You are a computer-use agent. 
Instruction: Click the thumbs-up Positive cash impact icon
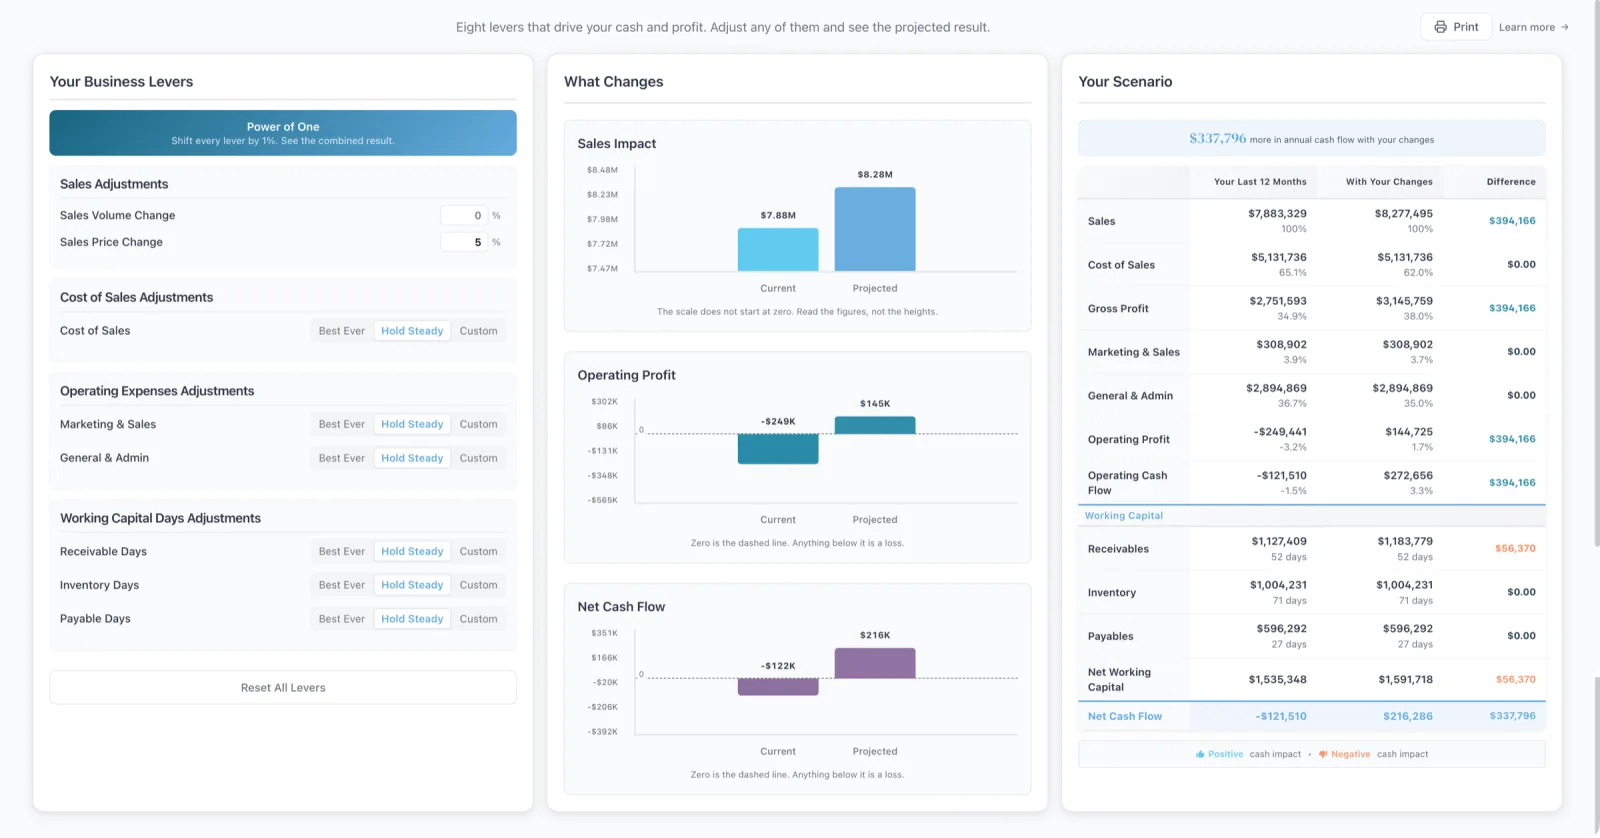[1200, 754]
